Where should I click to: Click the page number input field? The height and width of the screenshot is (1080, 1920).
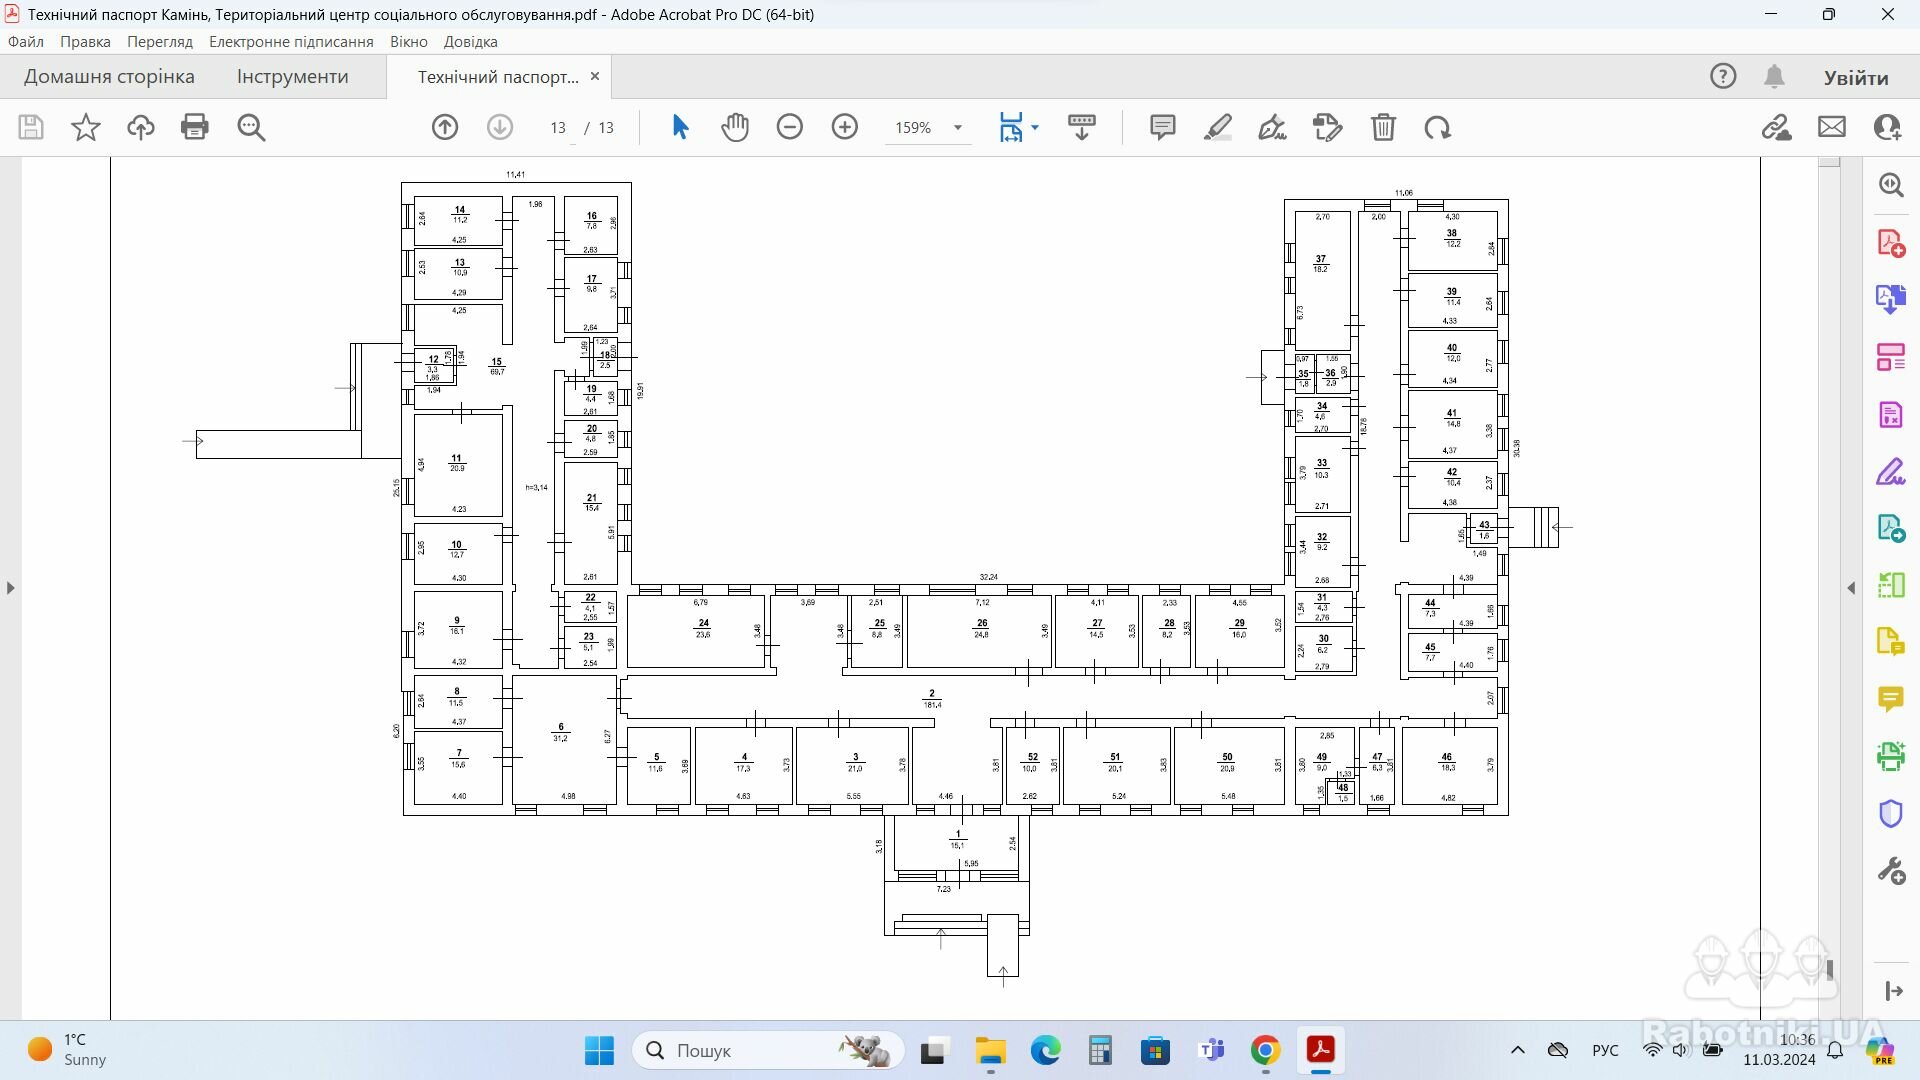(x=558, y=128)
